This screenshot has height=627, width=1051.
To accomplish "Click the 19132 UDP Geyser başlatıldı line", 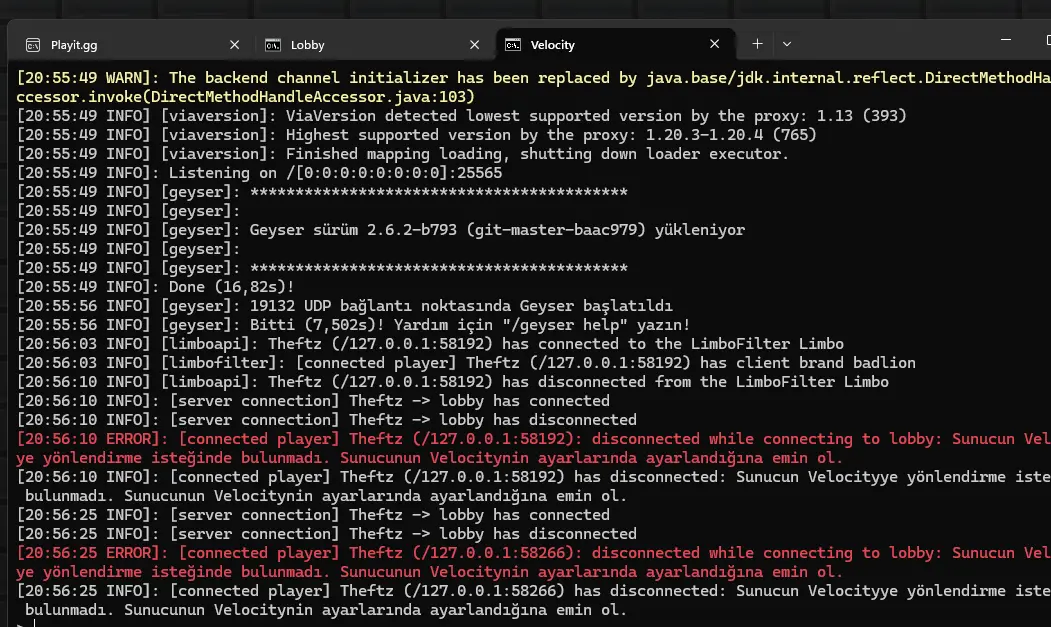I will pyautogui.click(x=344, y=306).
